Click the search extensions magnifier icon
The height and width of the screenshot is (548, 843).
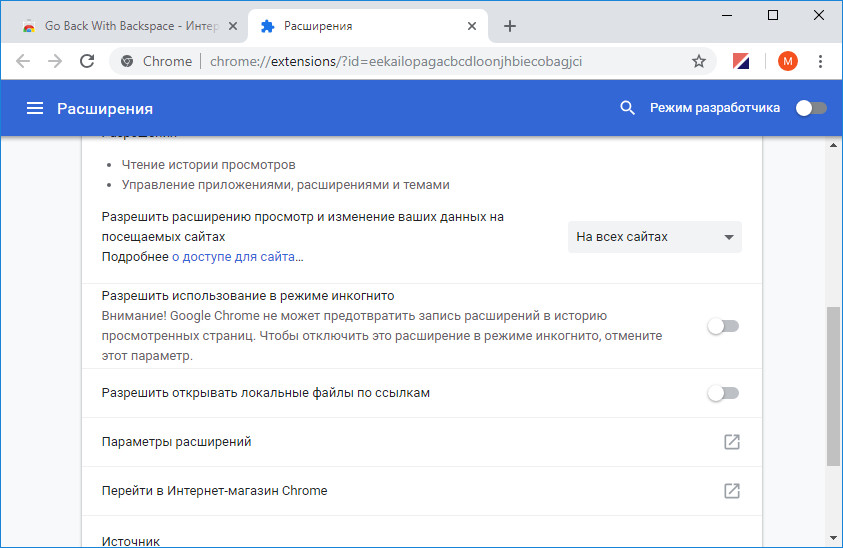pos(628,108)
